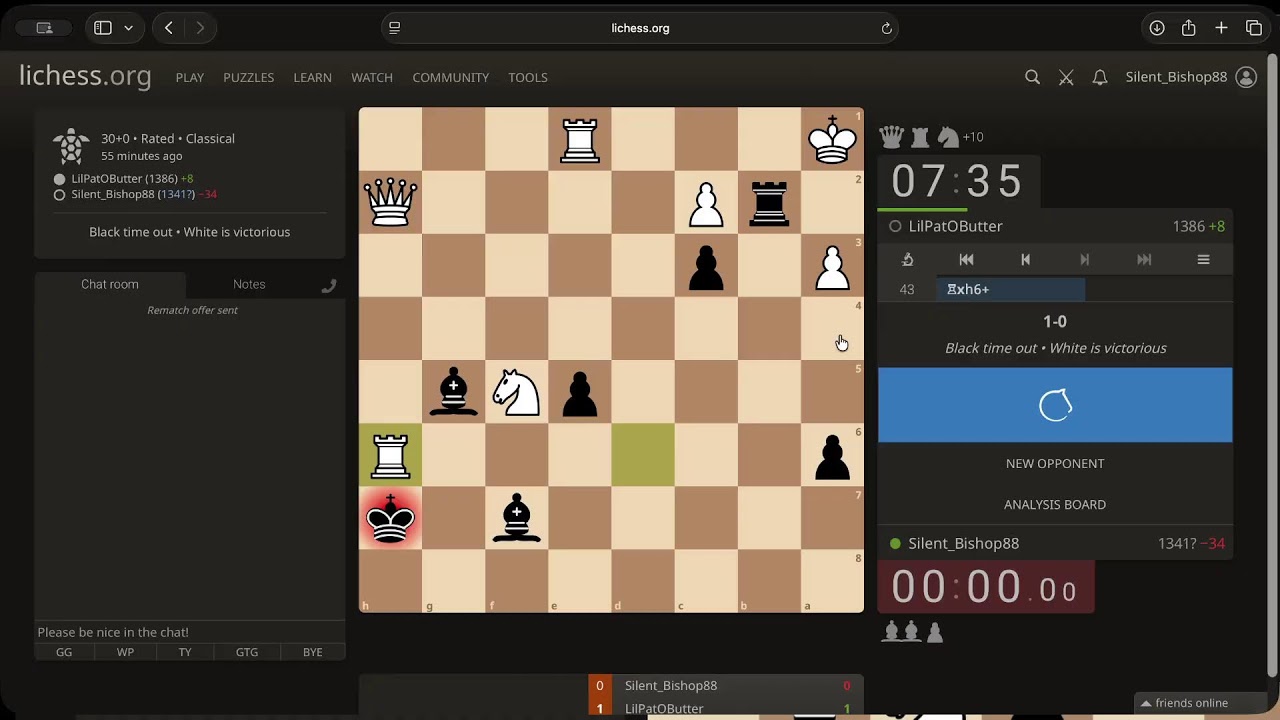Click the white queen on the board

coord(390,202)
